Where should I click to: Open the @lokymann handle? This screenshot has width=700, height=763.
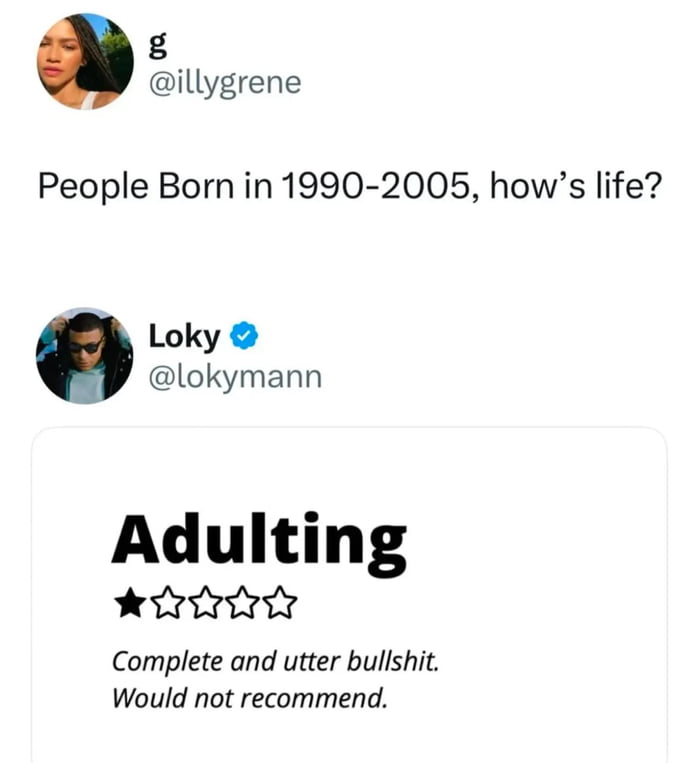pos(235,376)
